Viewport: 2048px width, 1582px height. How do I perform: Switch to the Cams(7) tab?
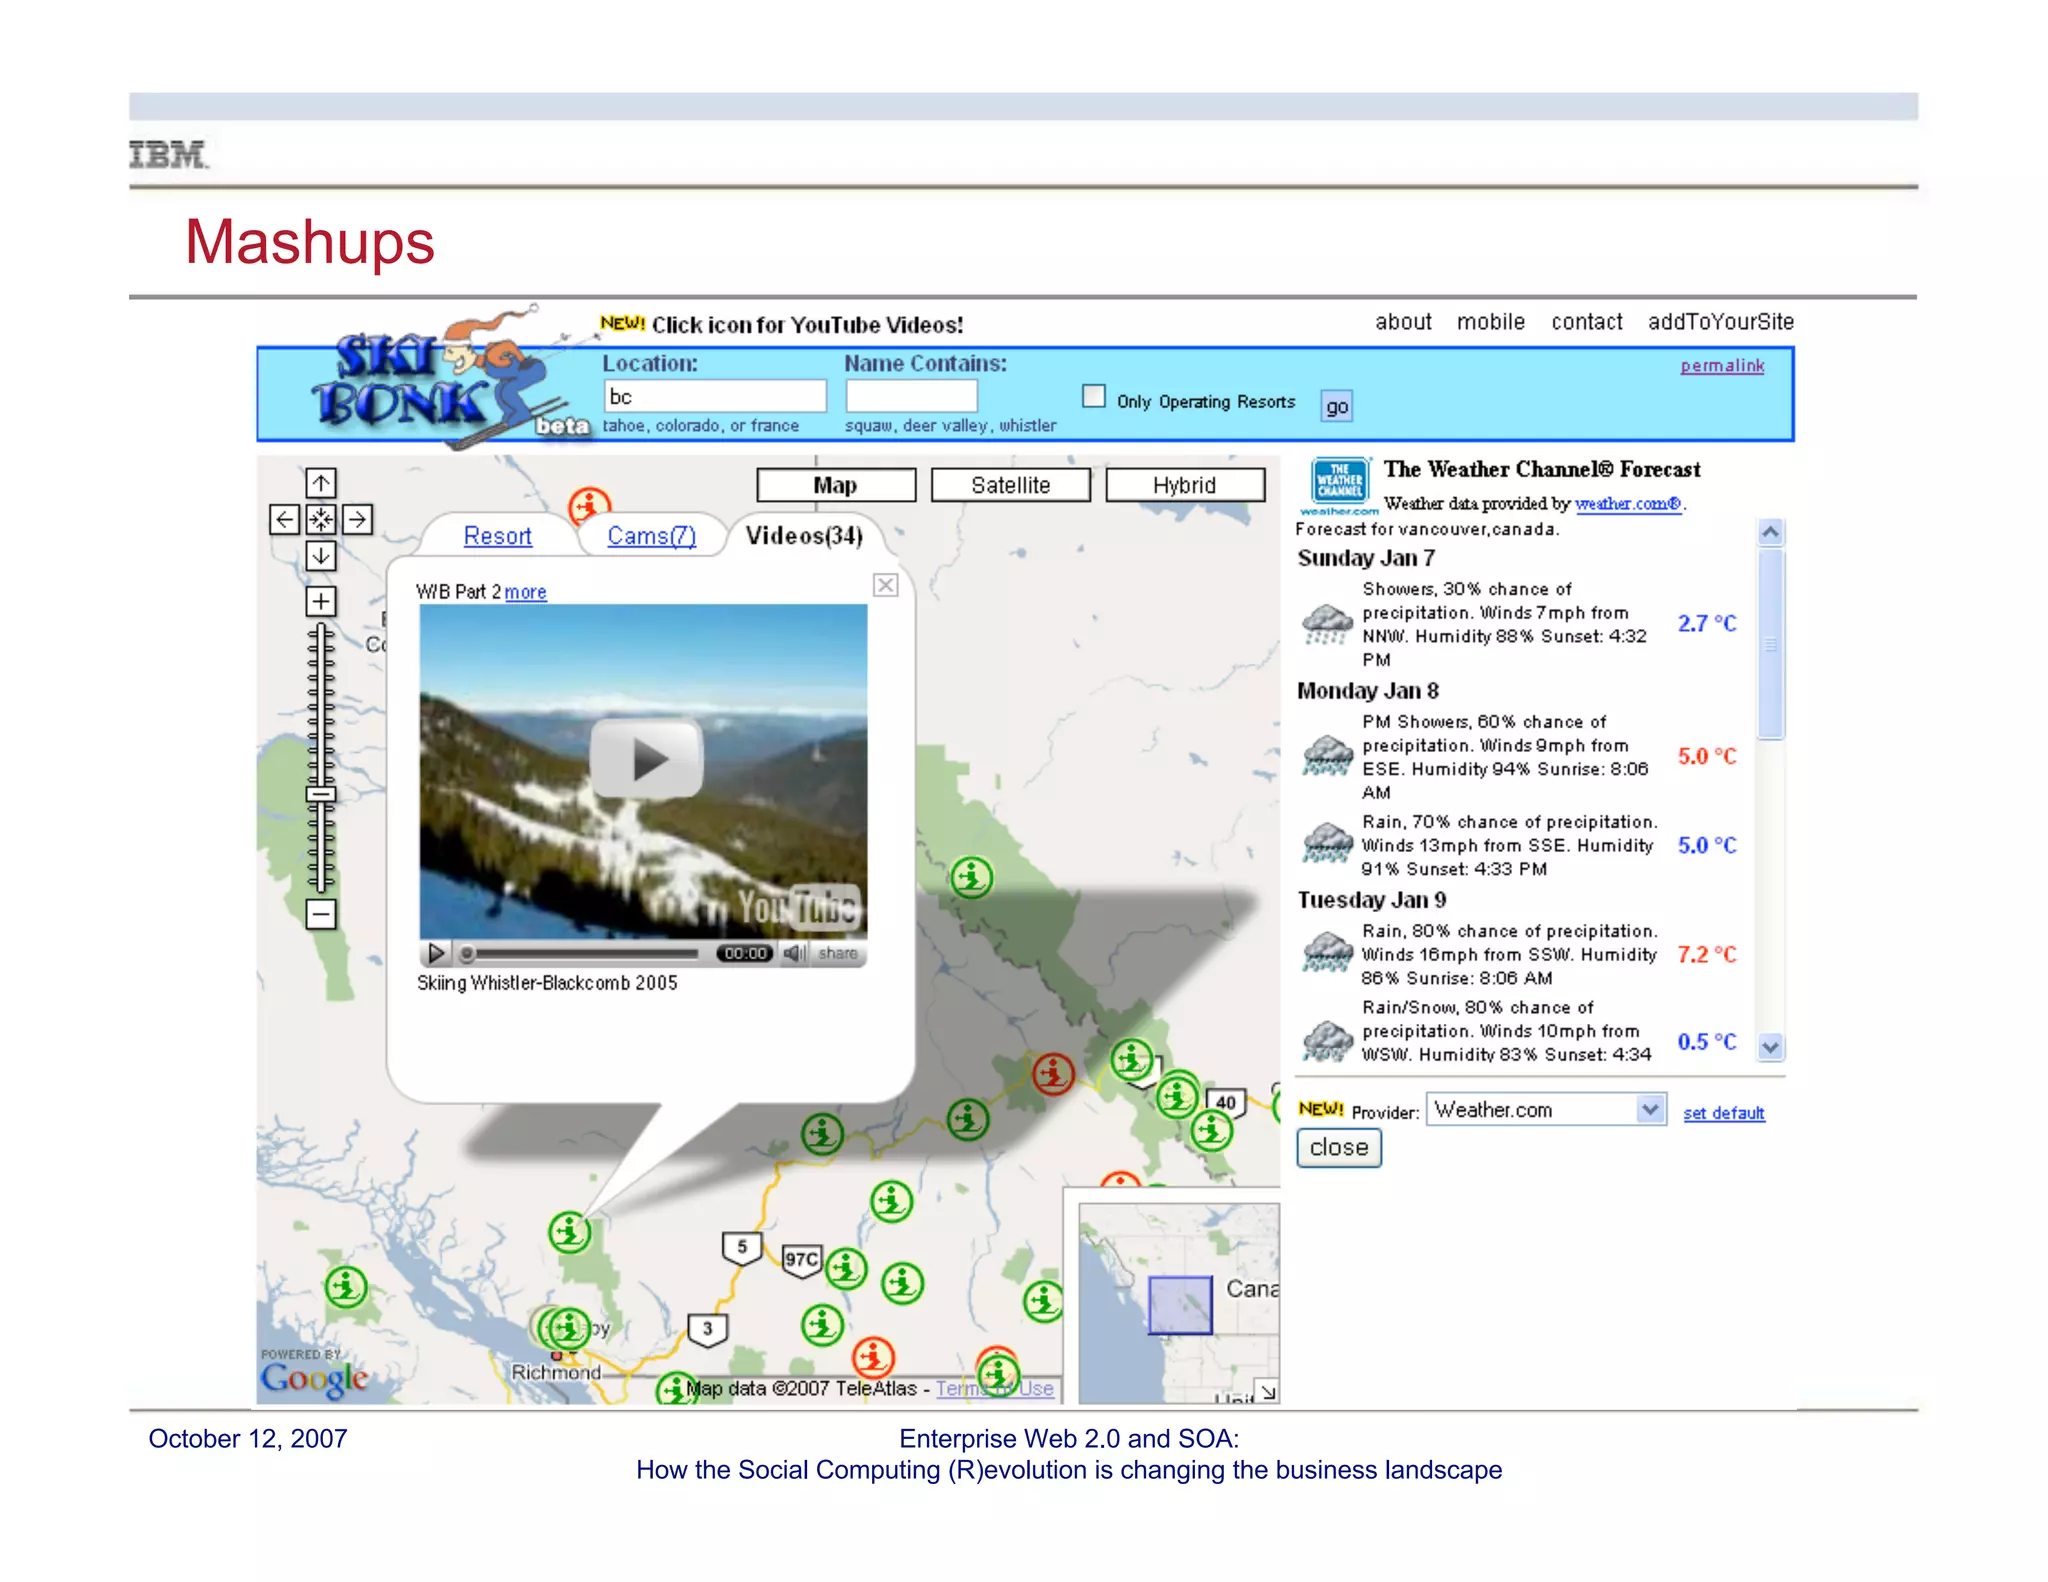click(651, 536)
